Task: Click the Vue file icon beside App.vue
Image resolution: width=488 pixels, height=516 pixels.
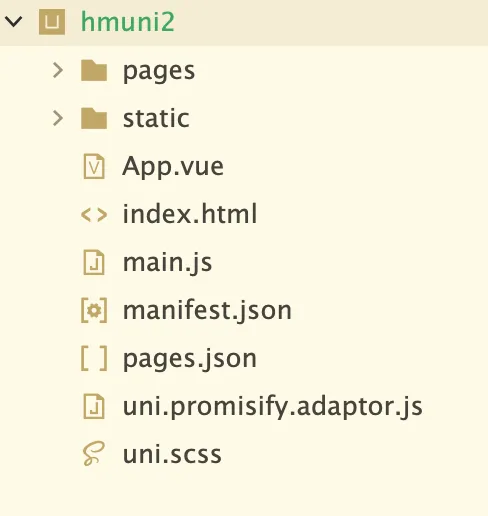Action: (94, 166)
